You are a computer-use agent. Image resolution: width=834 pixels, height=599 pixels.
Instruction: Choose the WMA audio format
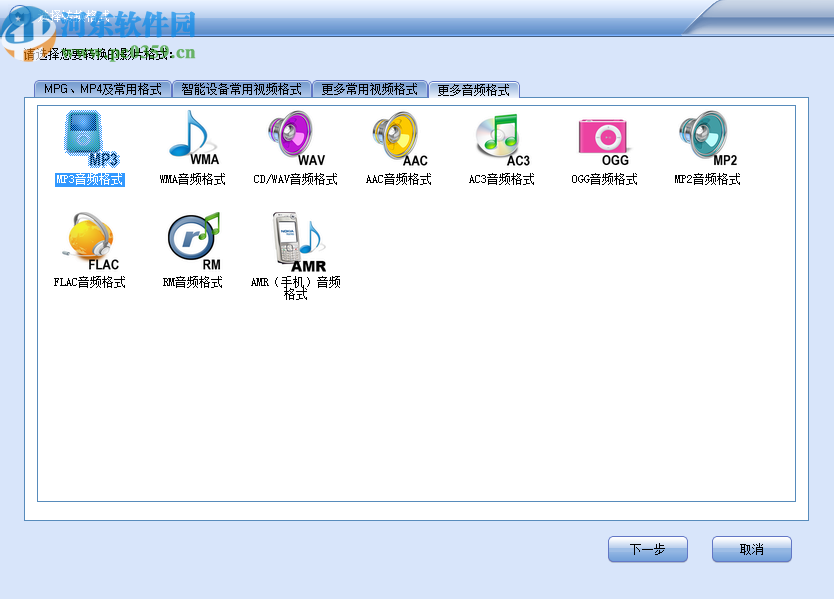pos(192,135)
